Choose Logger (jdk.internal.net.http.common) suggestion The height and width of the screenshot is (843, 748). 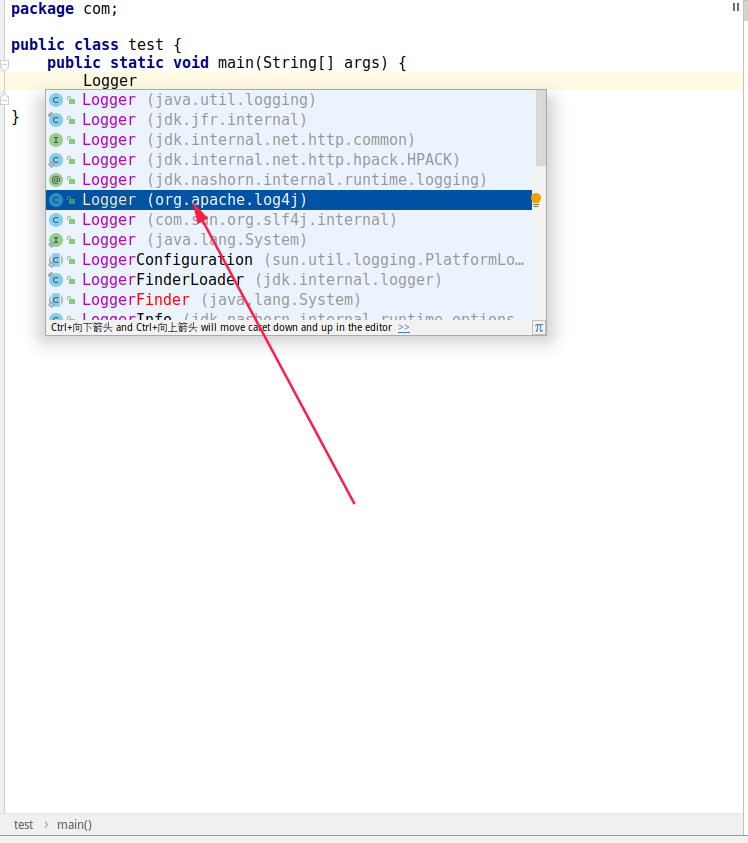click(x=289, y=140)
